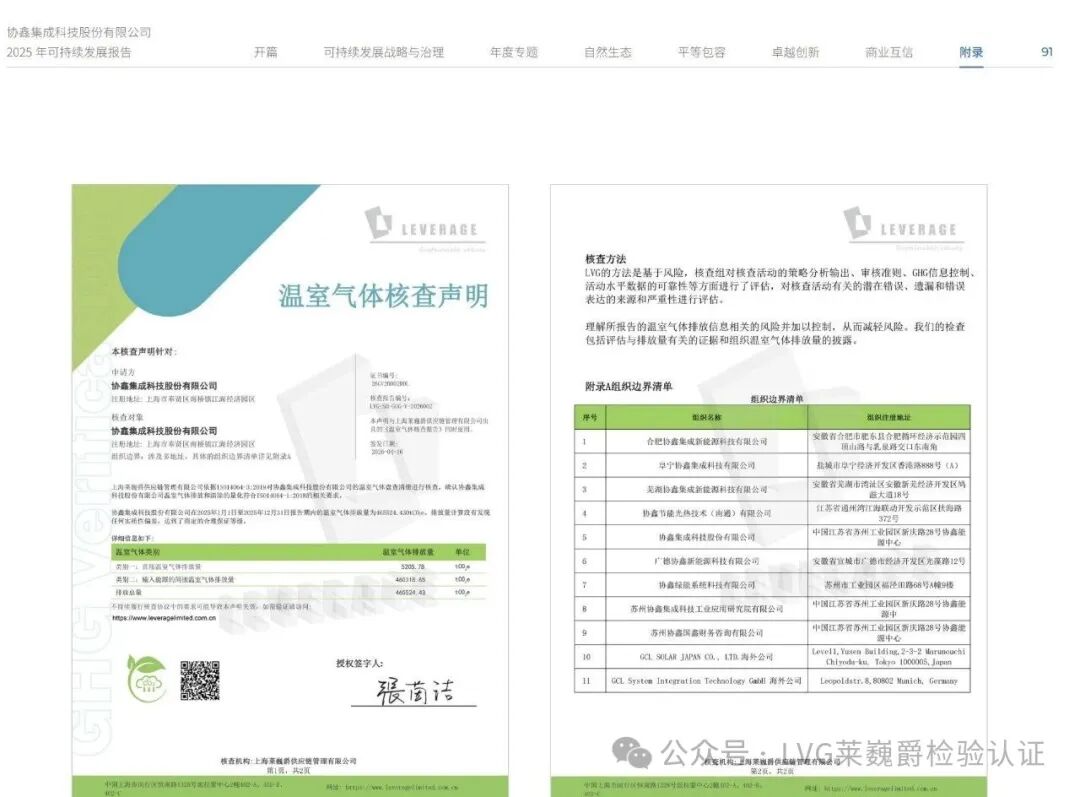The height and width of the screenshot is (797, 1080).
Task: Open the 自然生态 tab
Action: tap(608, 52)
